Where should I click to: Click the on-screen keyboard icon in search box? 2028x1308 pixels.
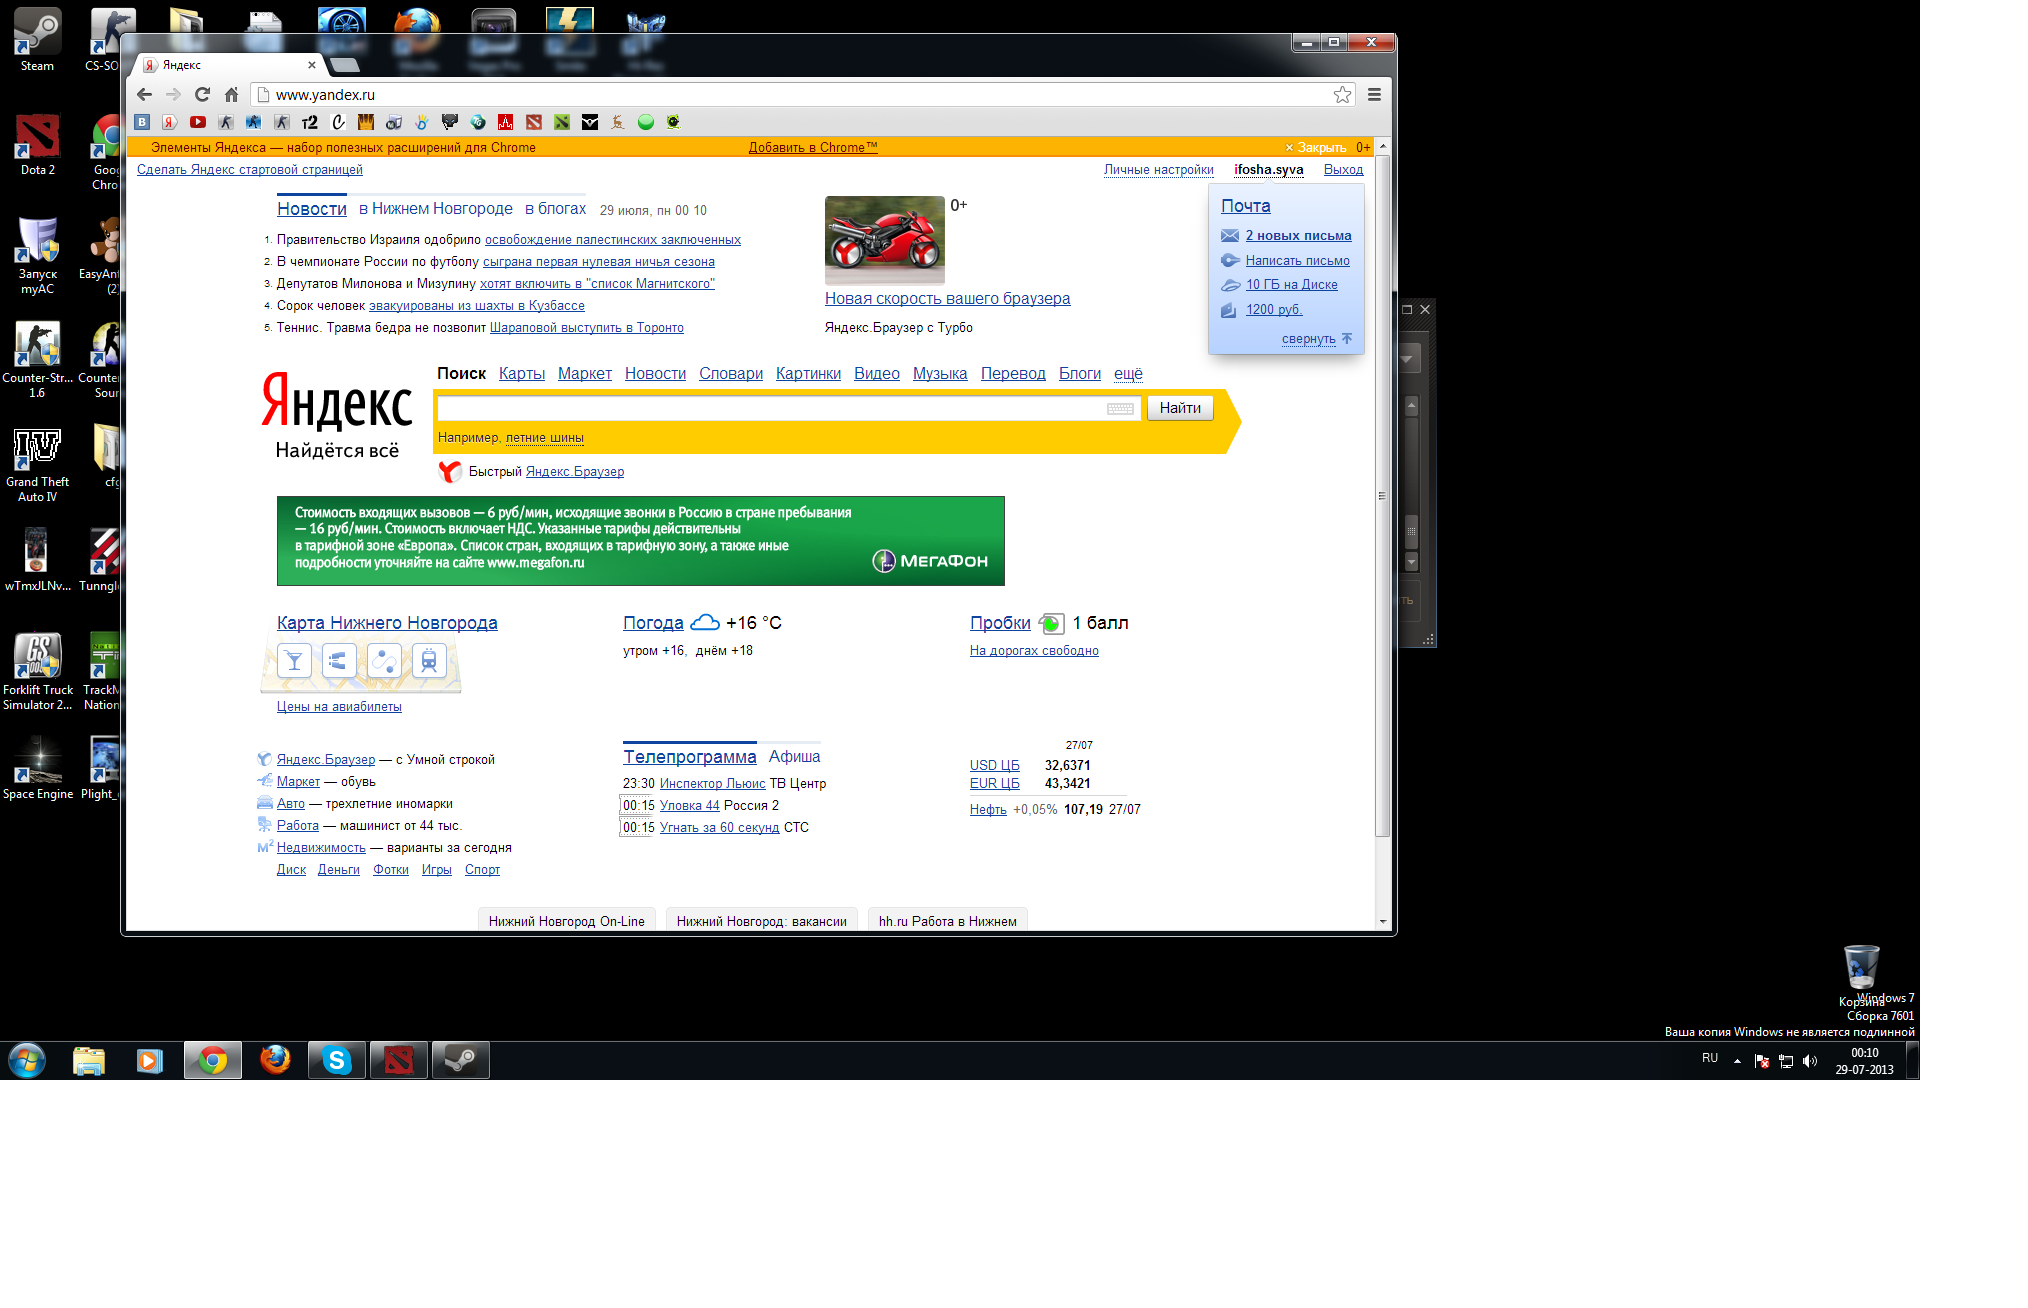tap(1120, 408)
